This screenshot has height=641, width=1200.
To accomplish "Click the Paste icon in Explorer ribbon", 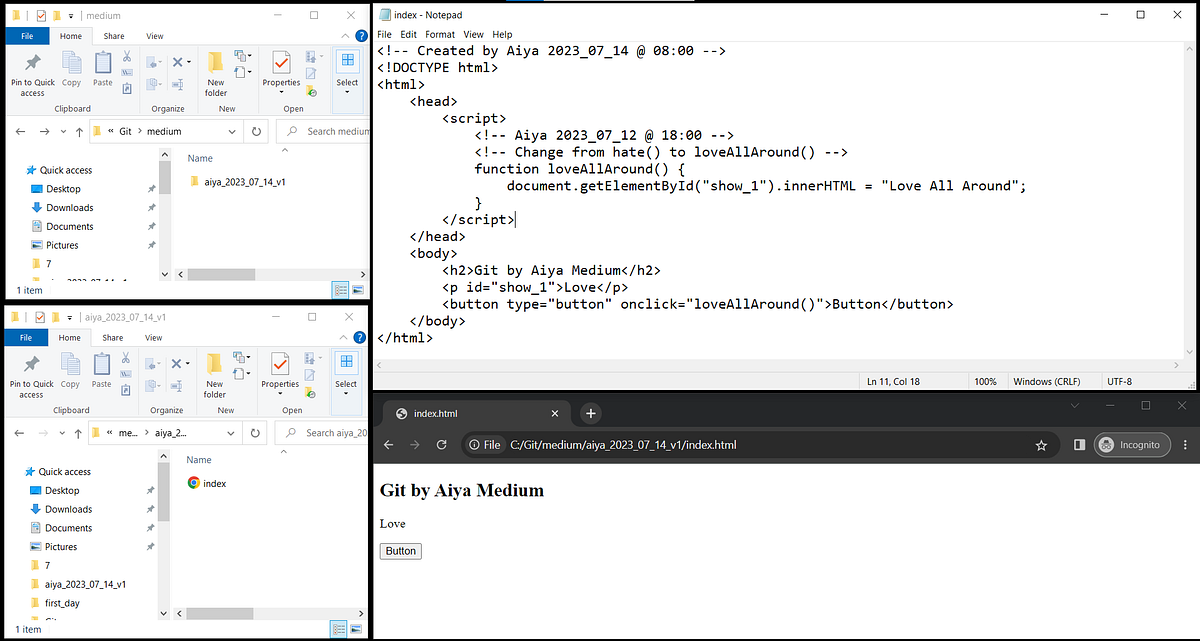I will click(102, 70).
